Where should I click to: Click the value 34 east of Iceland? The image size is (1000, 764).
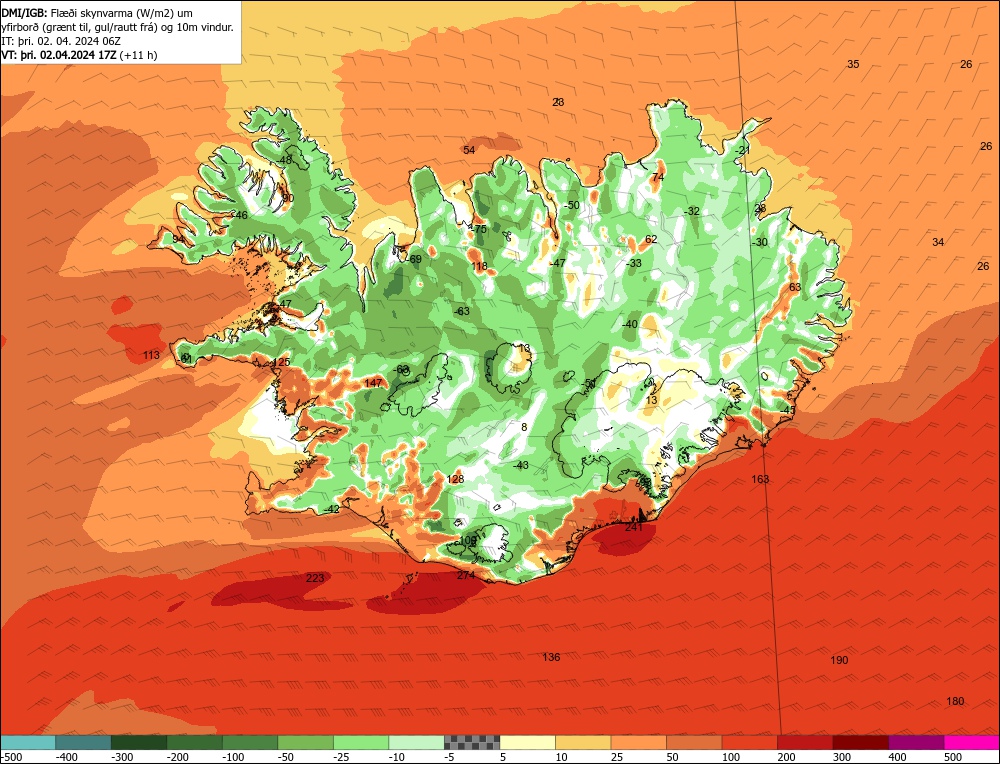point(938,242)
